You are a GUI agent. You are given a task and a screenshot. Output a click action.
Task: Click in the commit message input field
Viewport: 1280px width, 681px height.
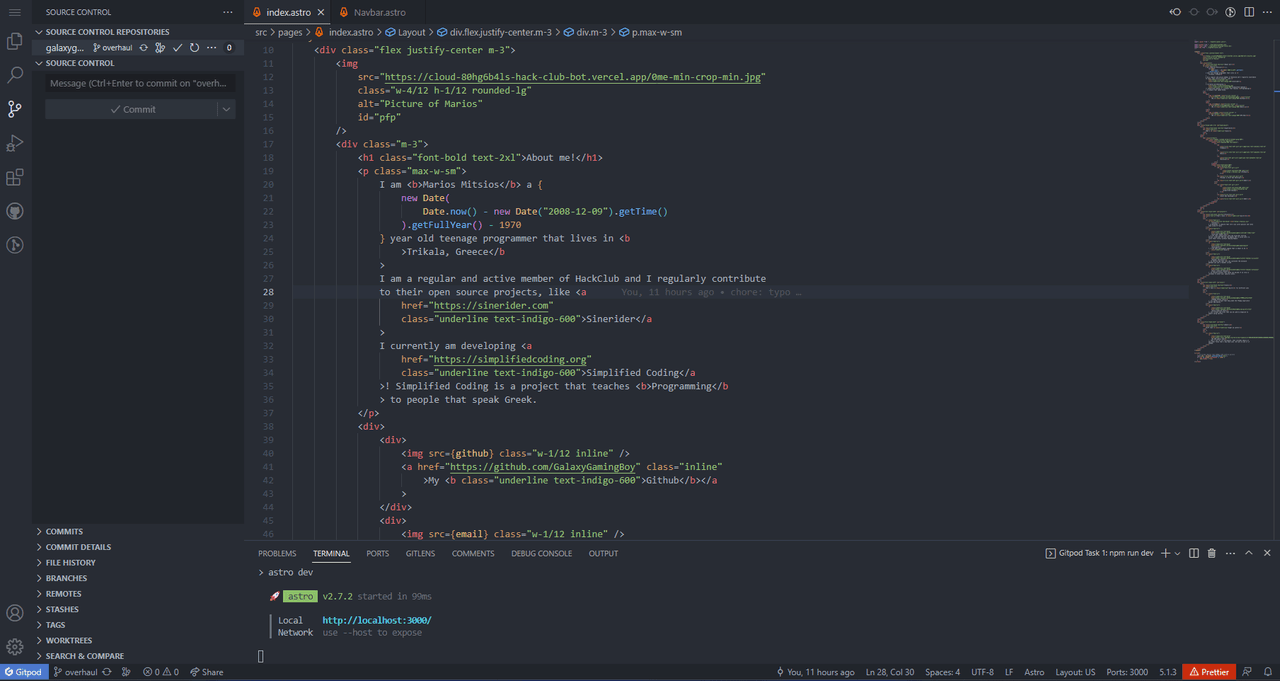pyautogui.click(x=140, y=83)
